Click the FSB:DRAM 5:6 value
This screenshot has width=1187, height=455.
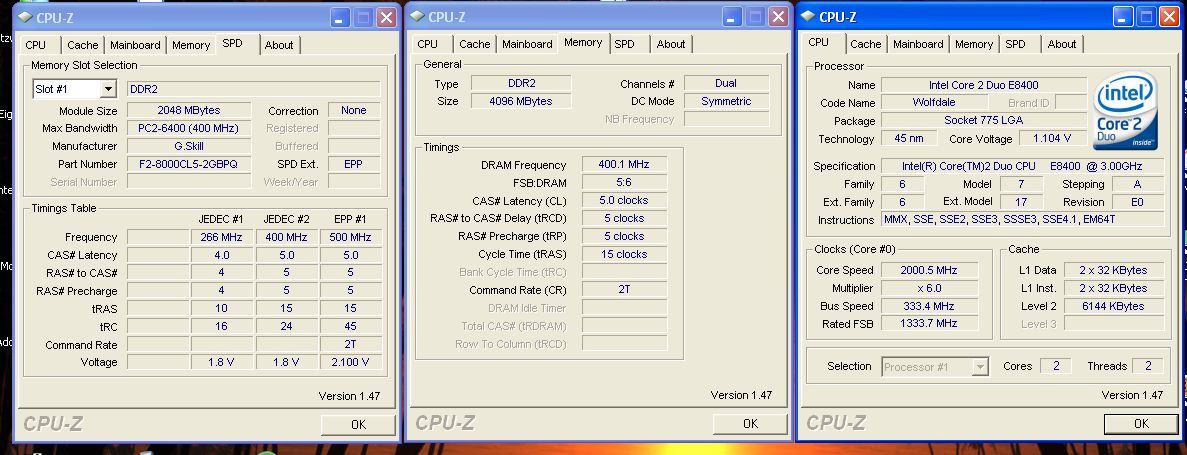point(624,182)
